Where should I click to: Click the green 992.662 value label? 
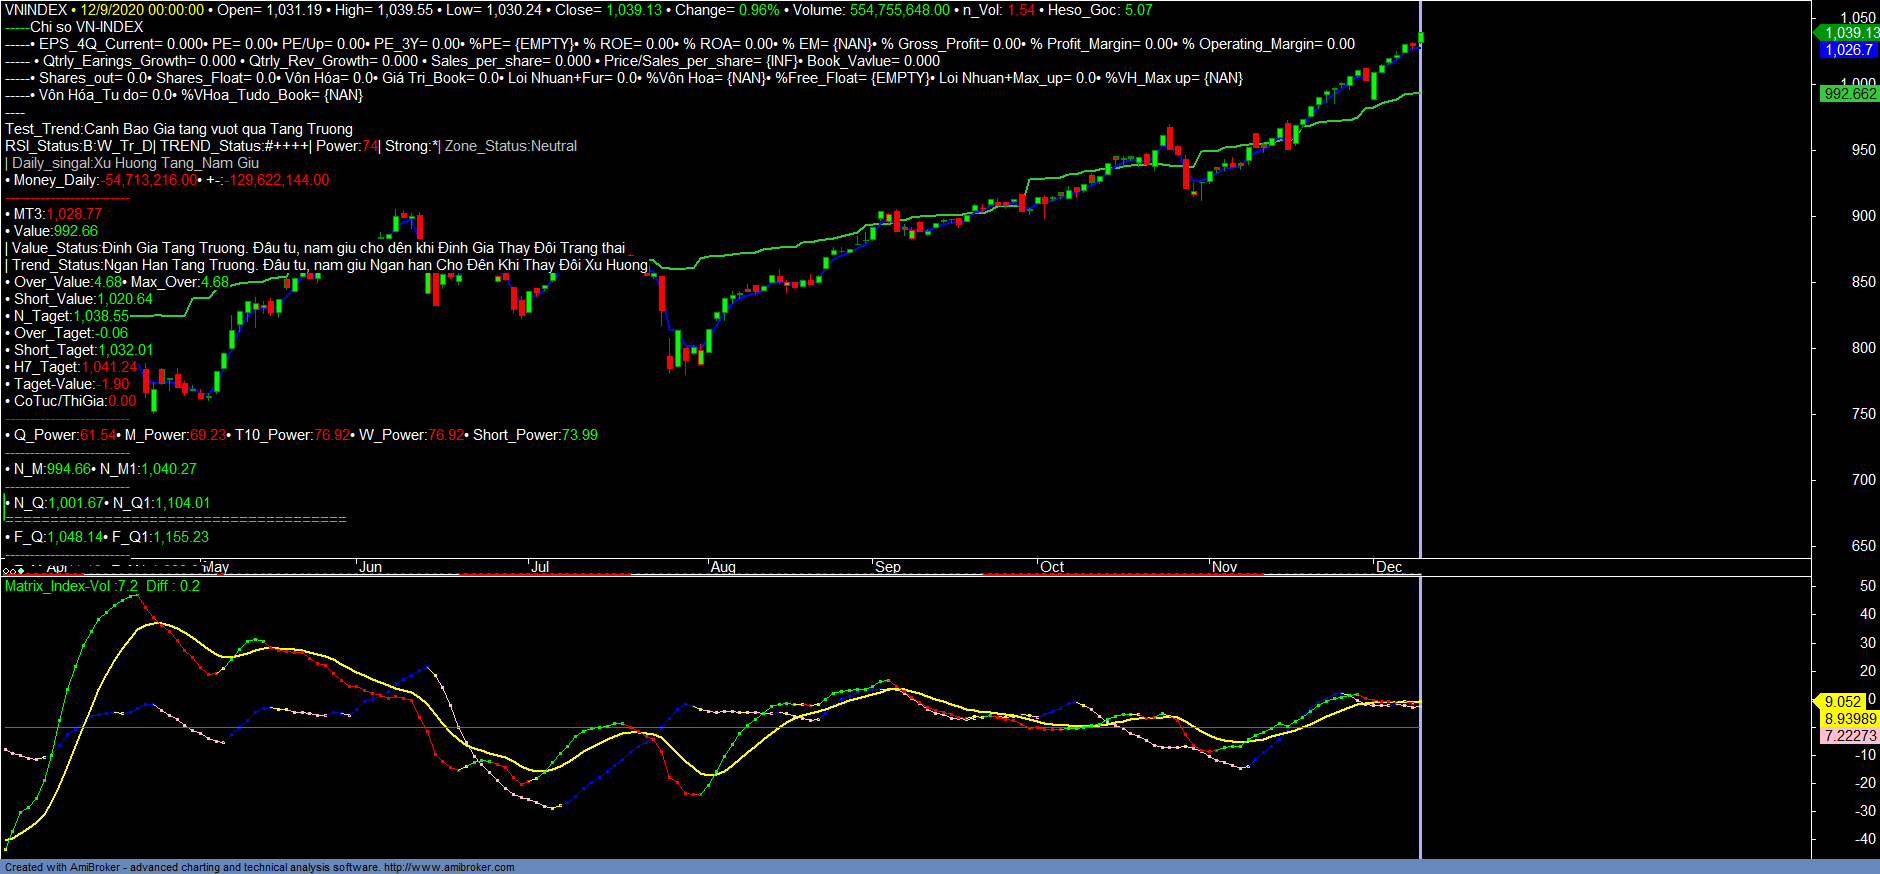coord(1849,94)
